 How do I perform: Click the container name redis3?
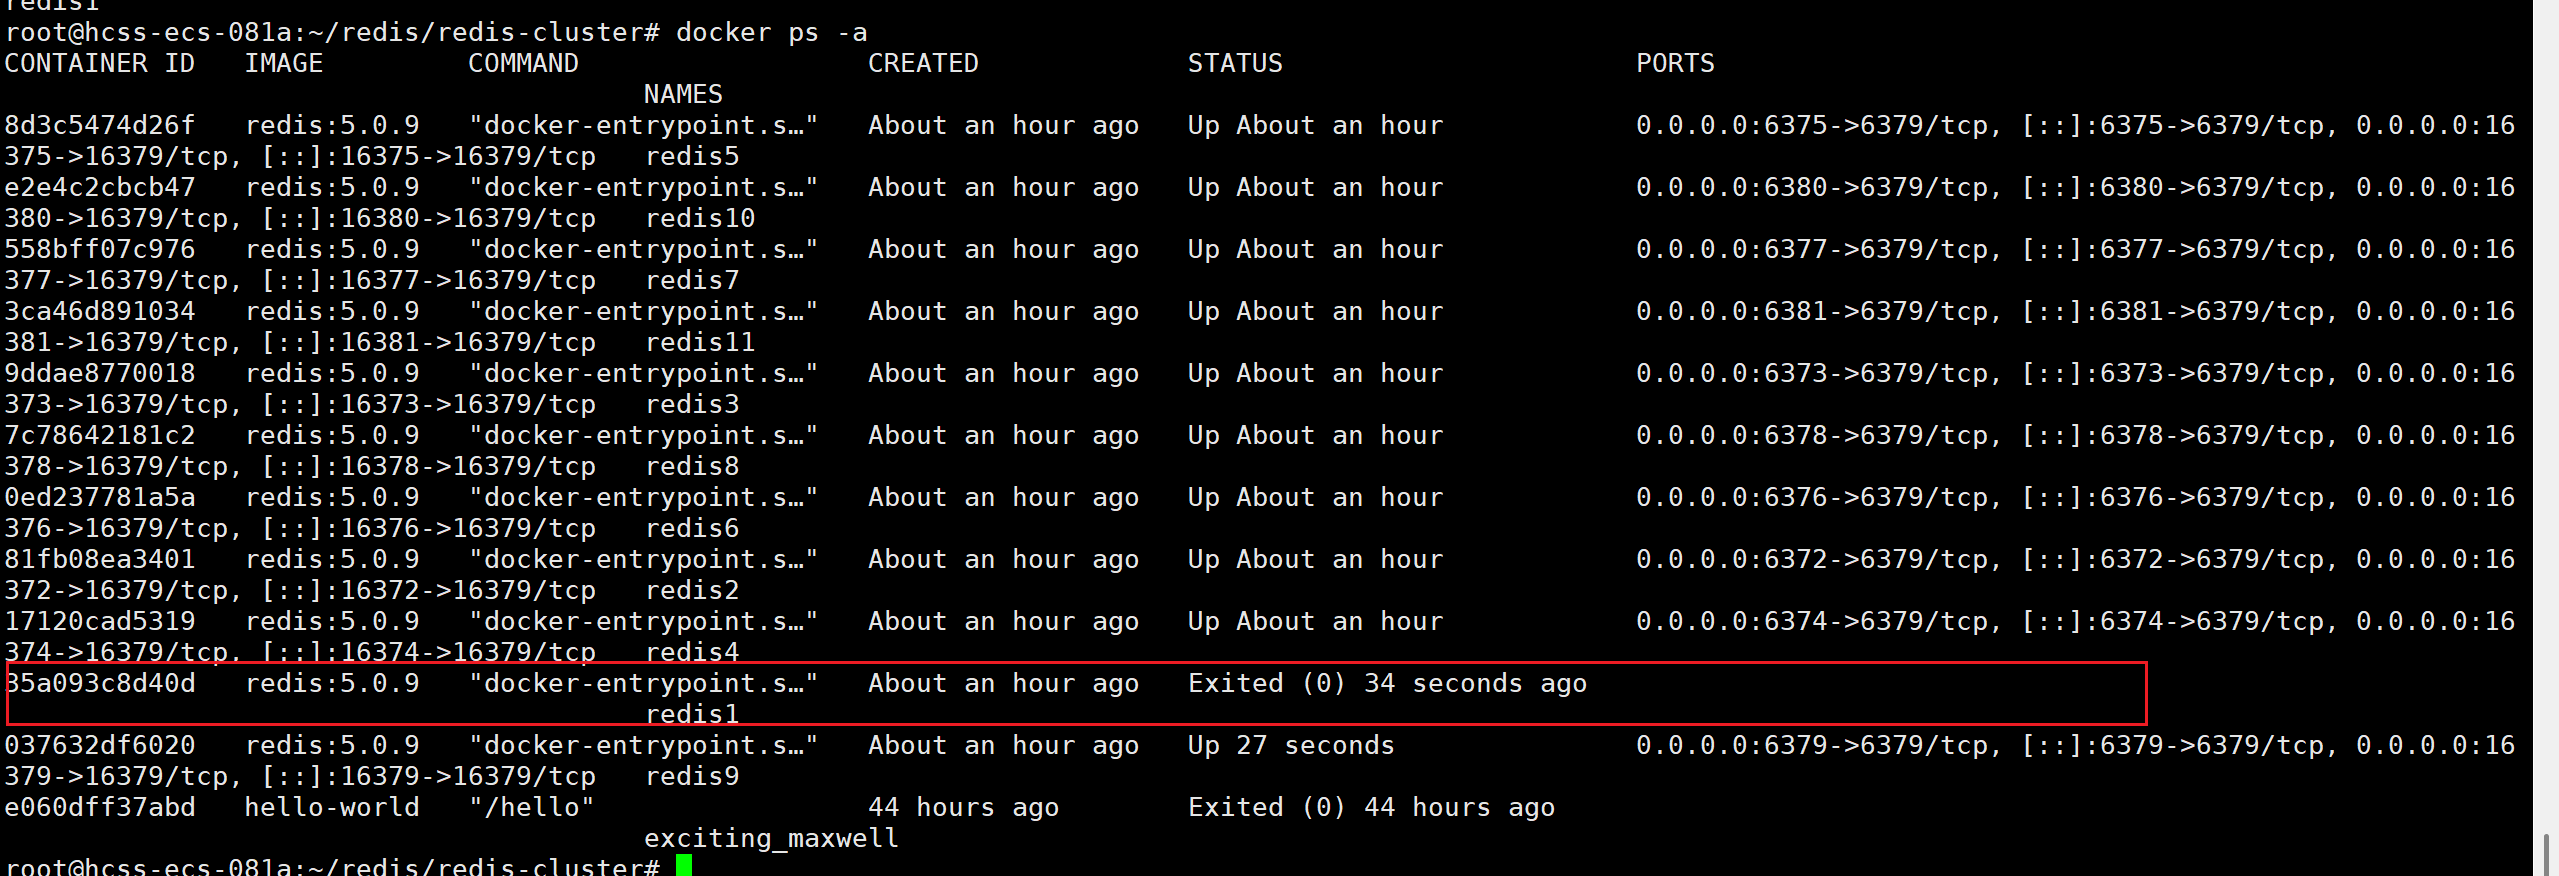point(692,405)
